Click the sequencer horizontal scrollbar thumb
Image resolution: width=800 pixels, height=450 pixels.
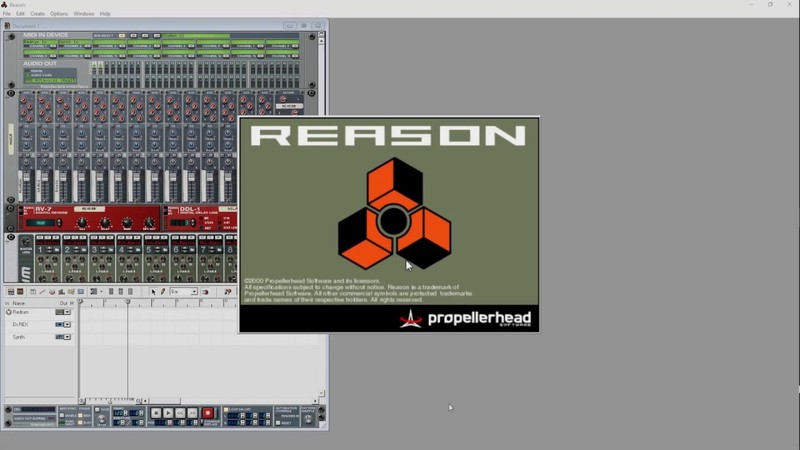pyautogui.click(x=164, y=401)
